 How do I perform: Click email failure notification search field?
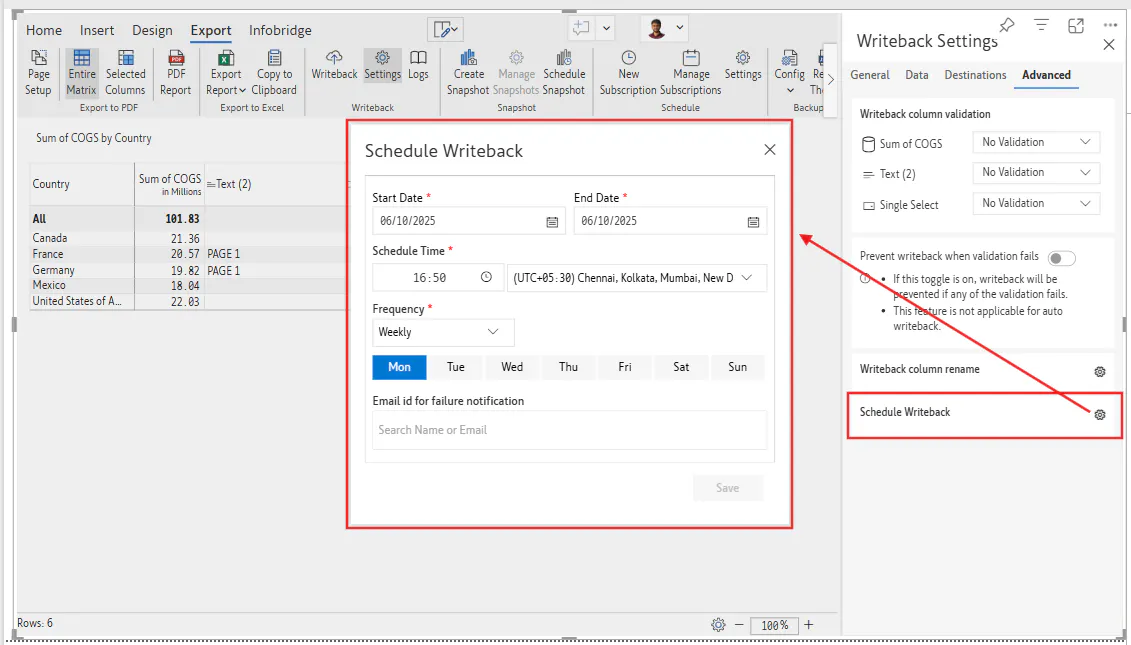569,430
